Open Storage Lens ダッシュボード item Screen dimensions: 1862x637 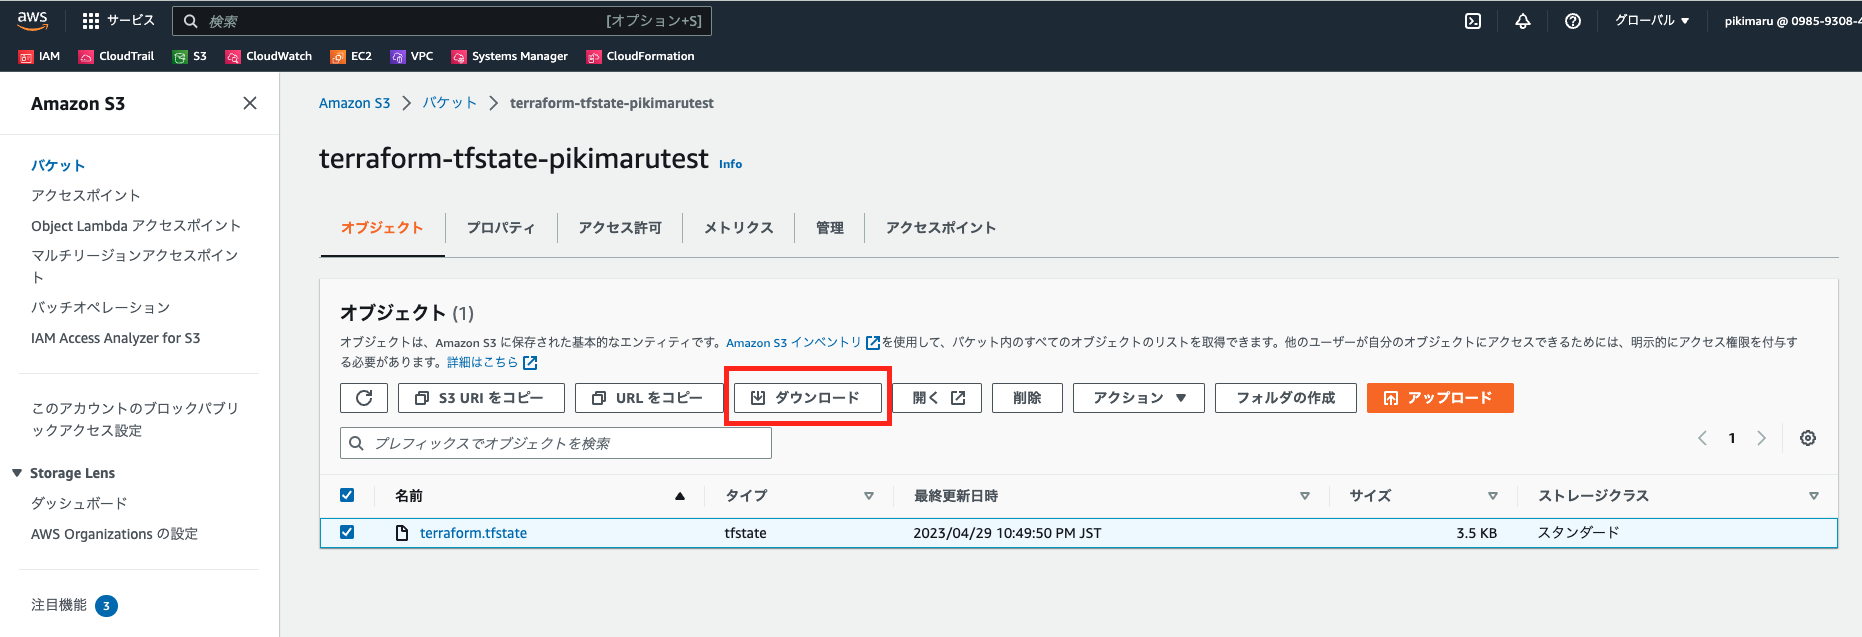point(79,503)
